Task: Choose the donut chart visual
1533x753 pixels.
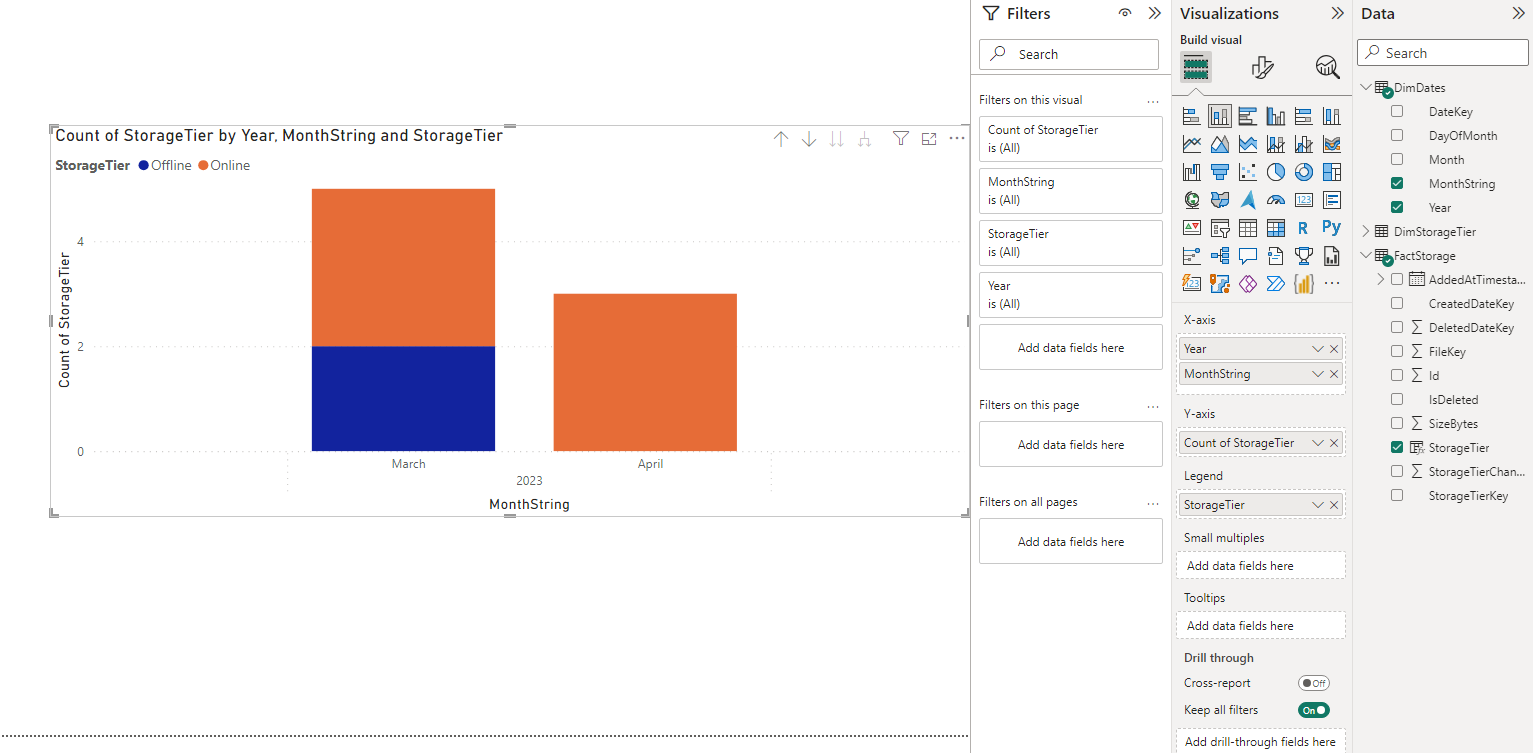Action: [1303, 172]
